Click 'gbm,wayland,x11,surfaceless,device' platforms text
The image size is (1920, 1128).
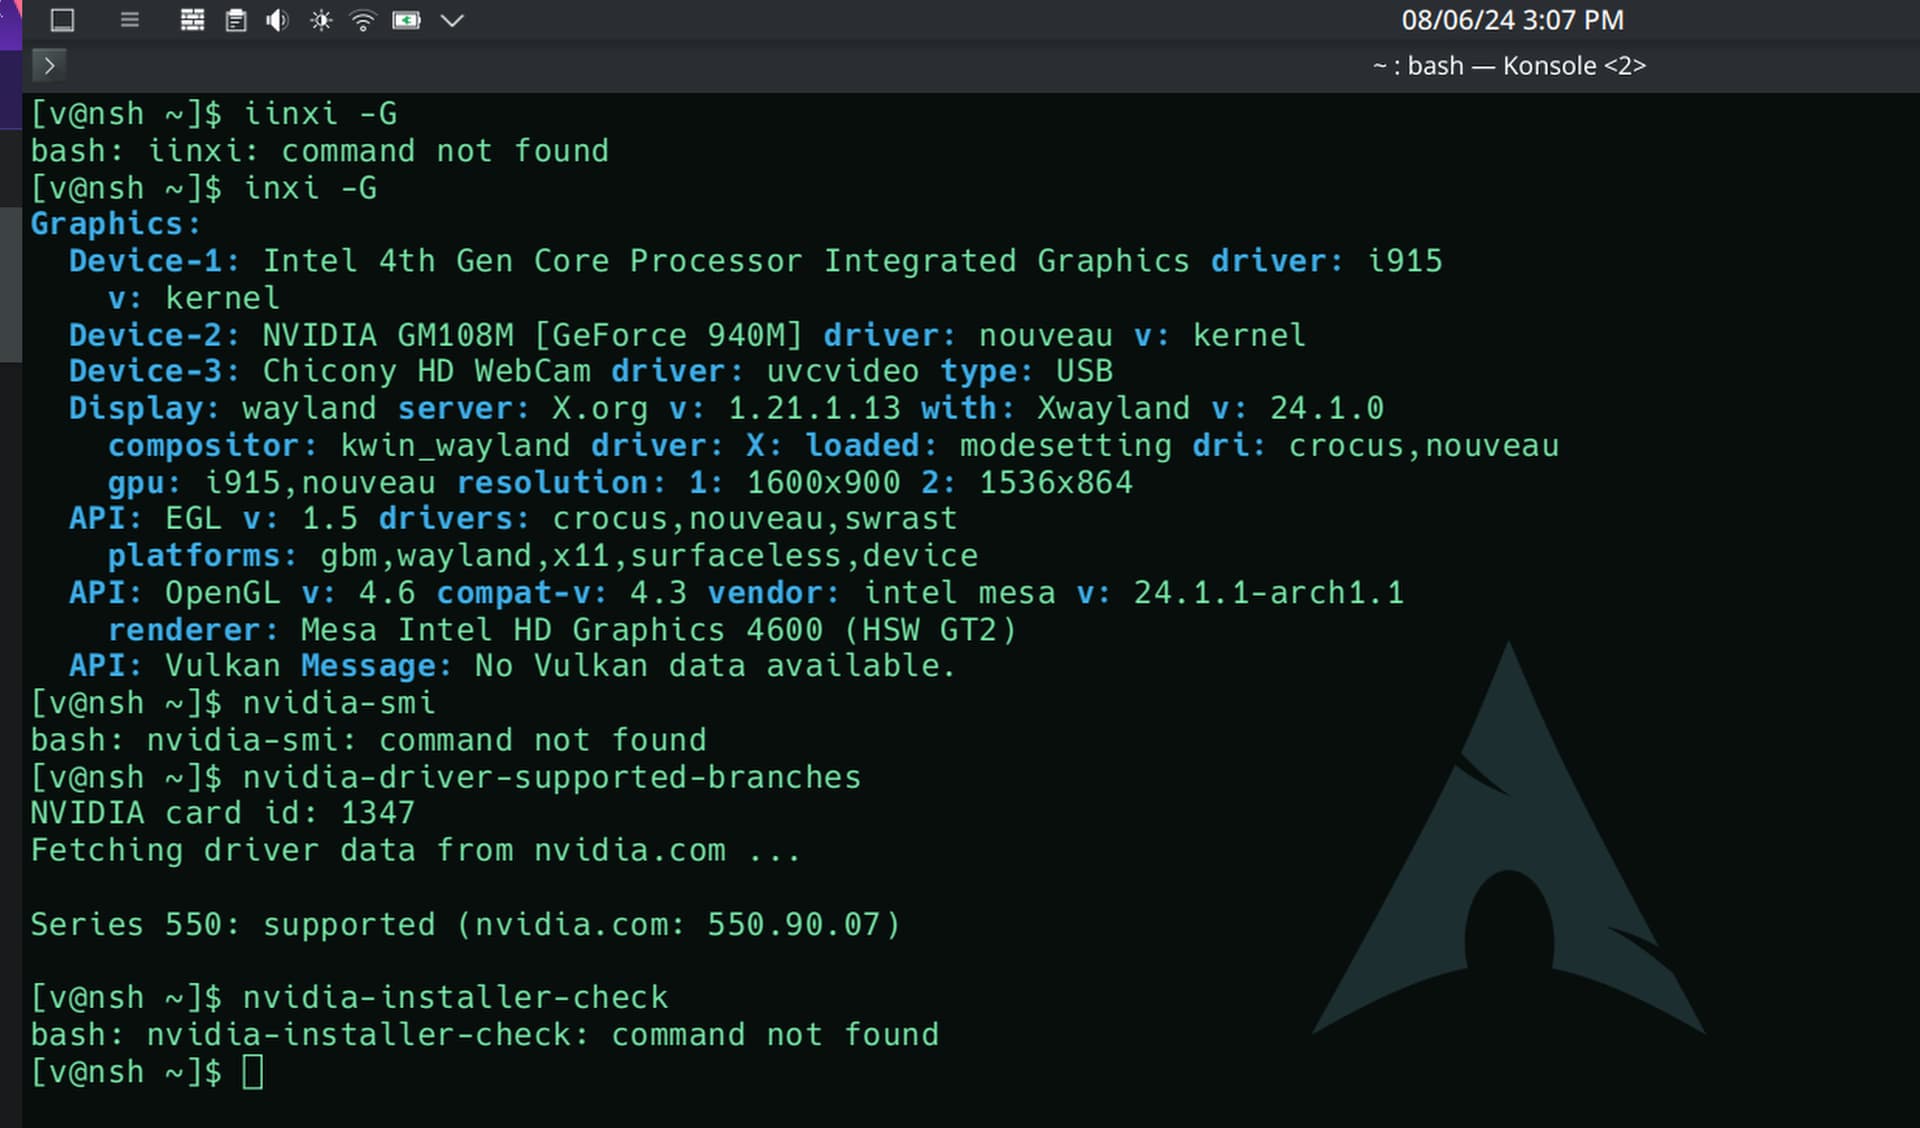coord(649,556)
